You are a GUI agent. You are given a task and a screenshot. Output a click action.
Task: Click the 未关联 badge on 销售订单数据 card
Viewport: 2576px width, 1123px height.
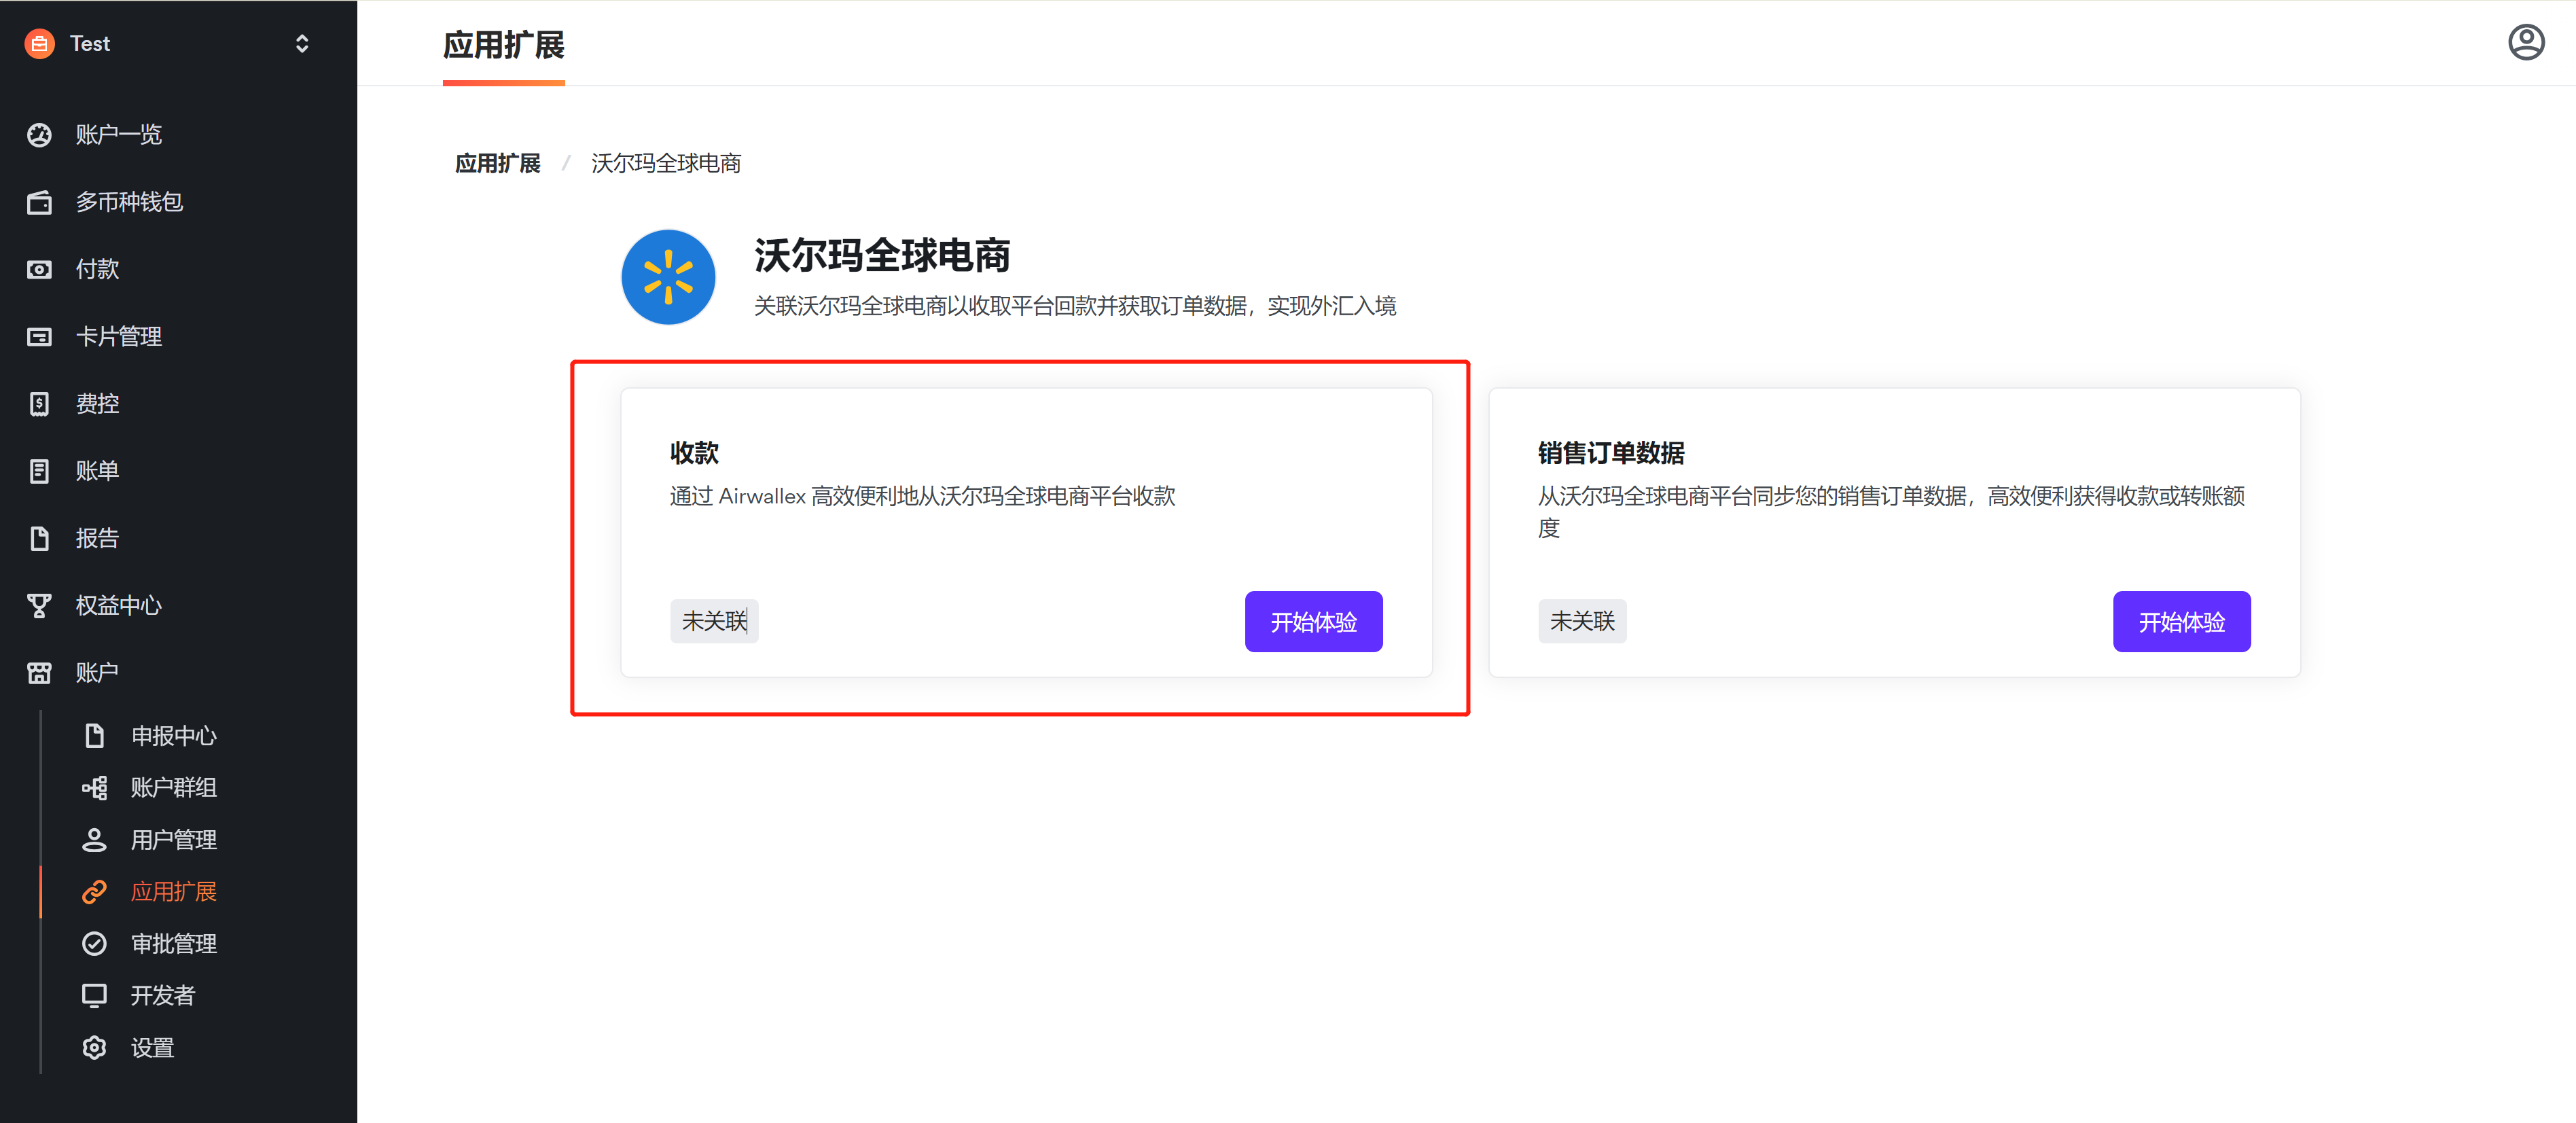point(1582,622)
